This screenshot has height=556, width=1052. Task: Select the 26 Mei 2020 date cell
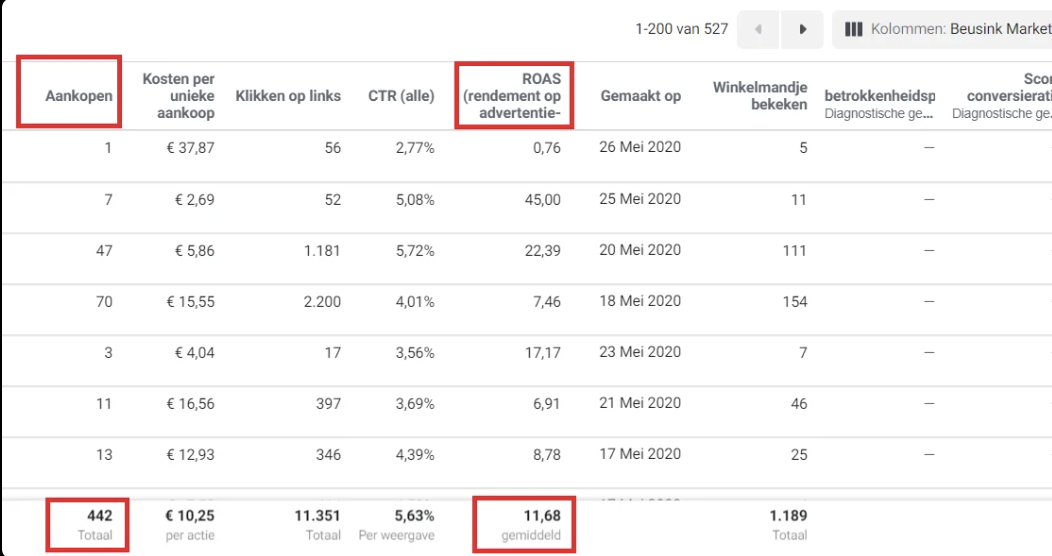(x=640, y=147)
